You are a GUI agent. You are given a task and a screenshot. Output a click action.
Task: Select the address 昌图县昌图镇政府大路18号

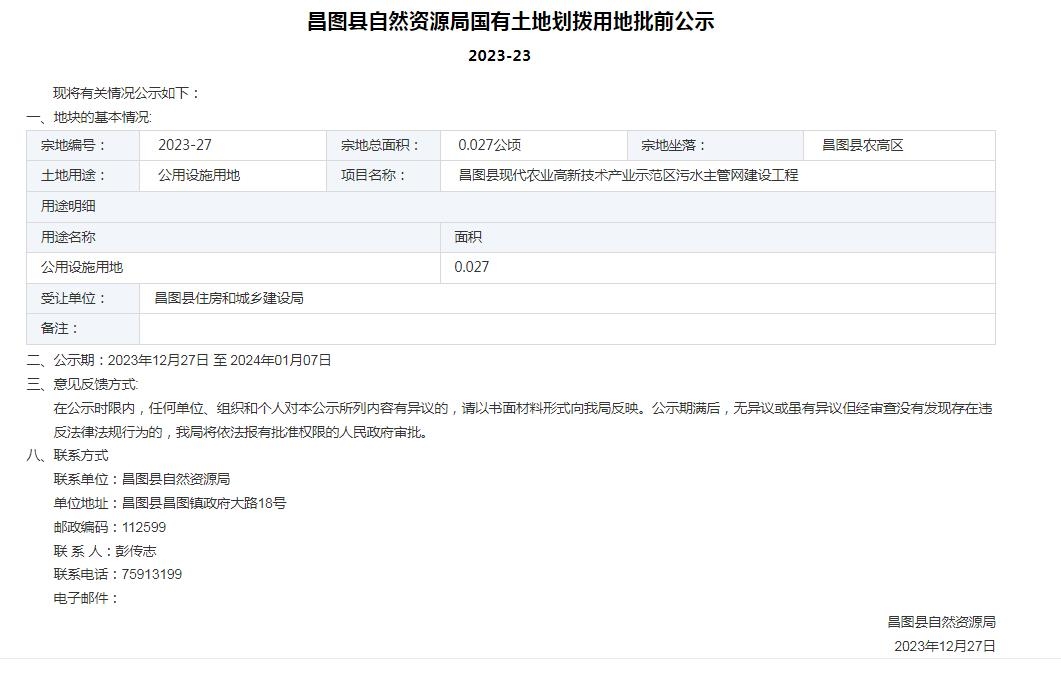click(204, 503)
